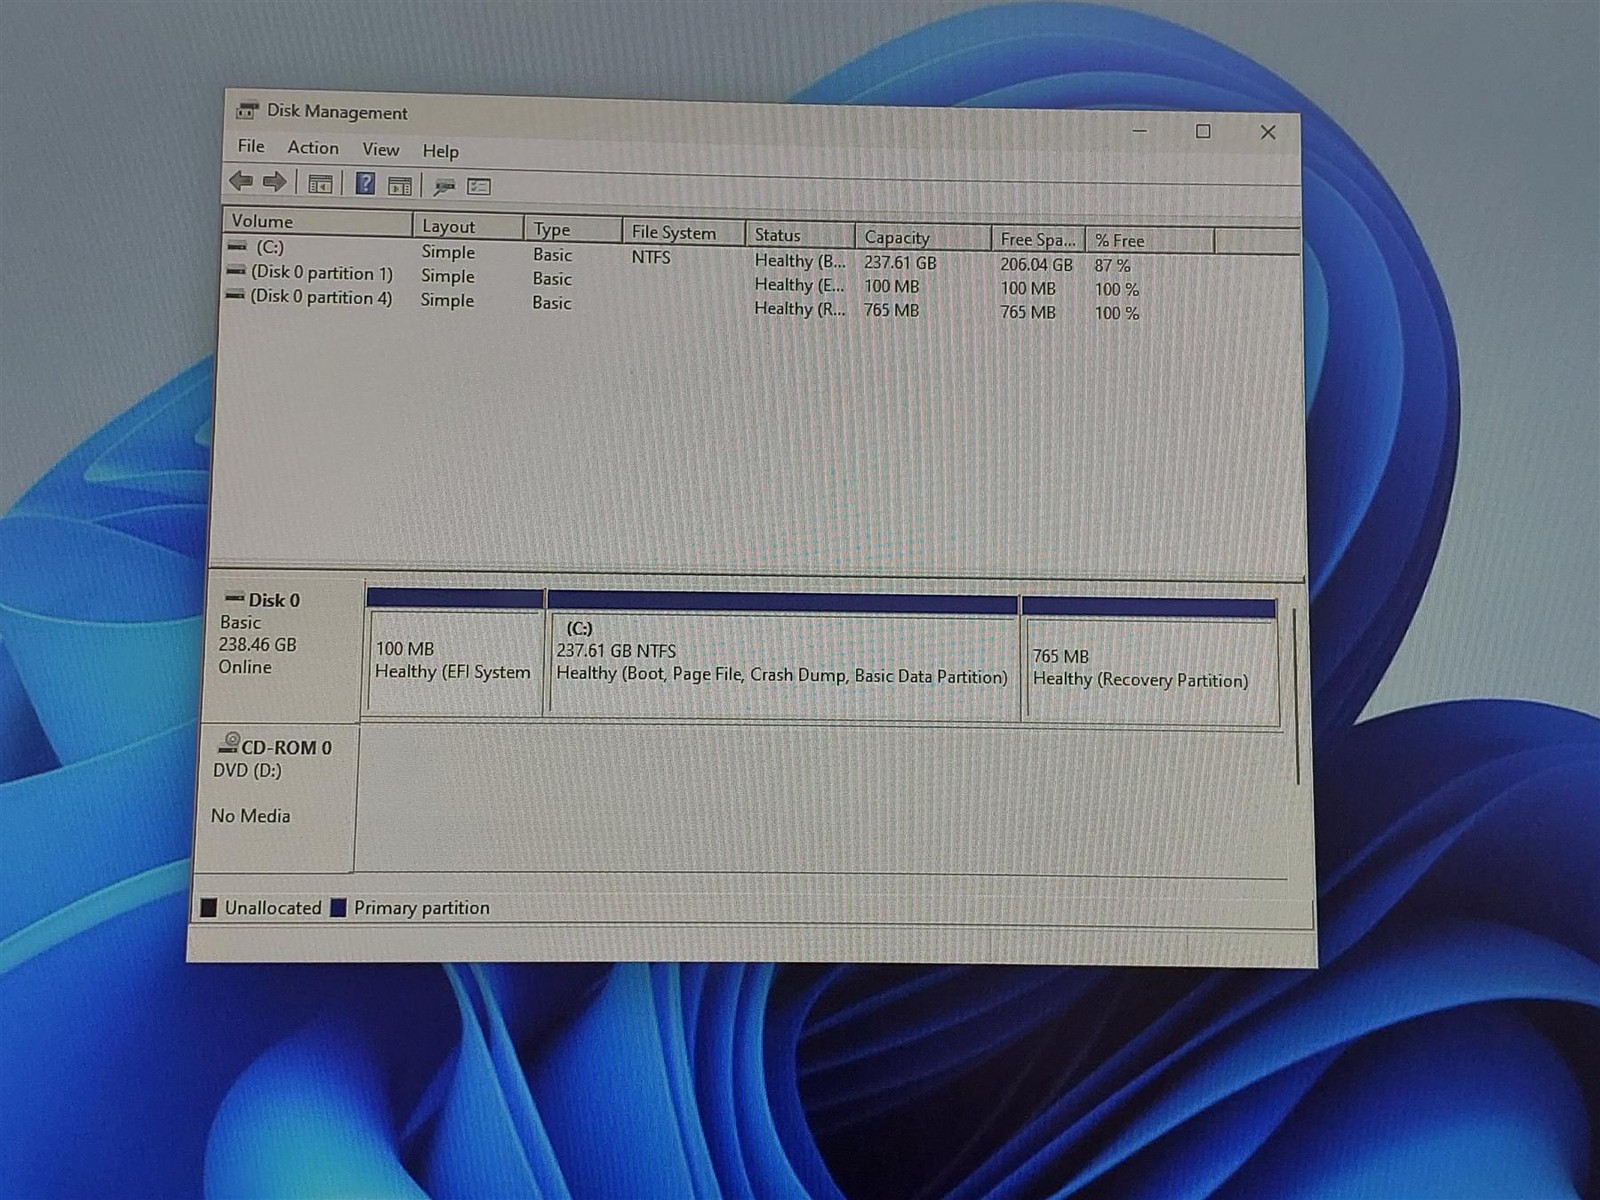
Task: Open the Help menu
Action: click(x=440, y=151)
